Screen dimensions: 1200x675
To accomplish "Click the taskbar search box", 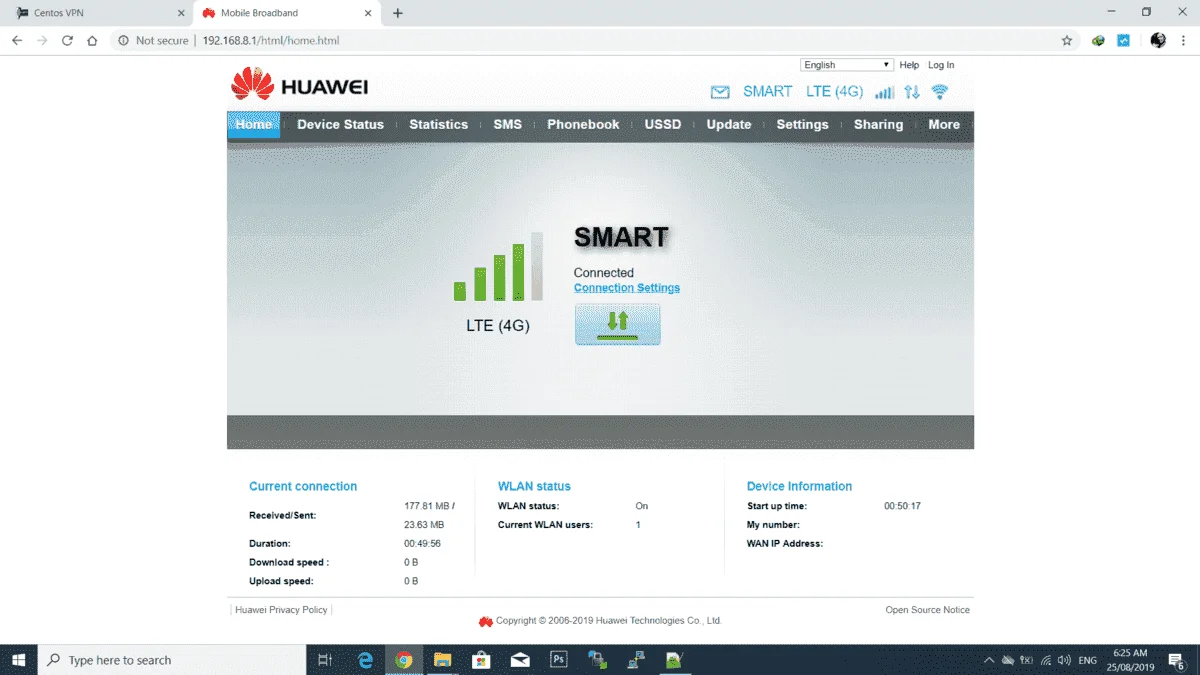I will point(172,660).
